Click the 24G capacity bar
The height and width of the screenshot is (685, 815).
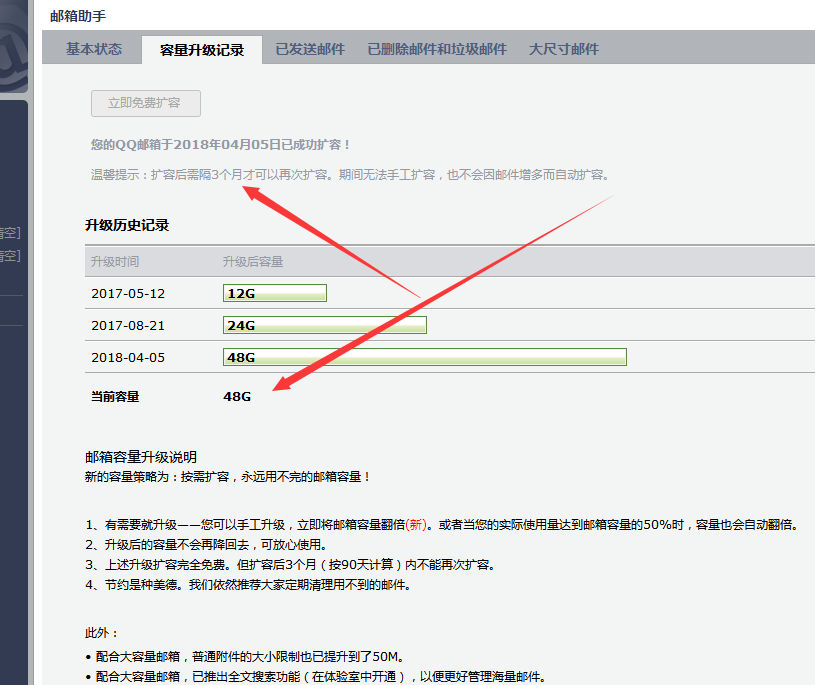(x=325, y=325)
